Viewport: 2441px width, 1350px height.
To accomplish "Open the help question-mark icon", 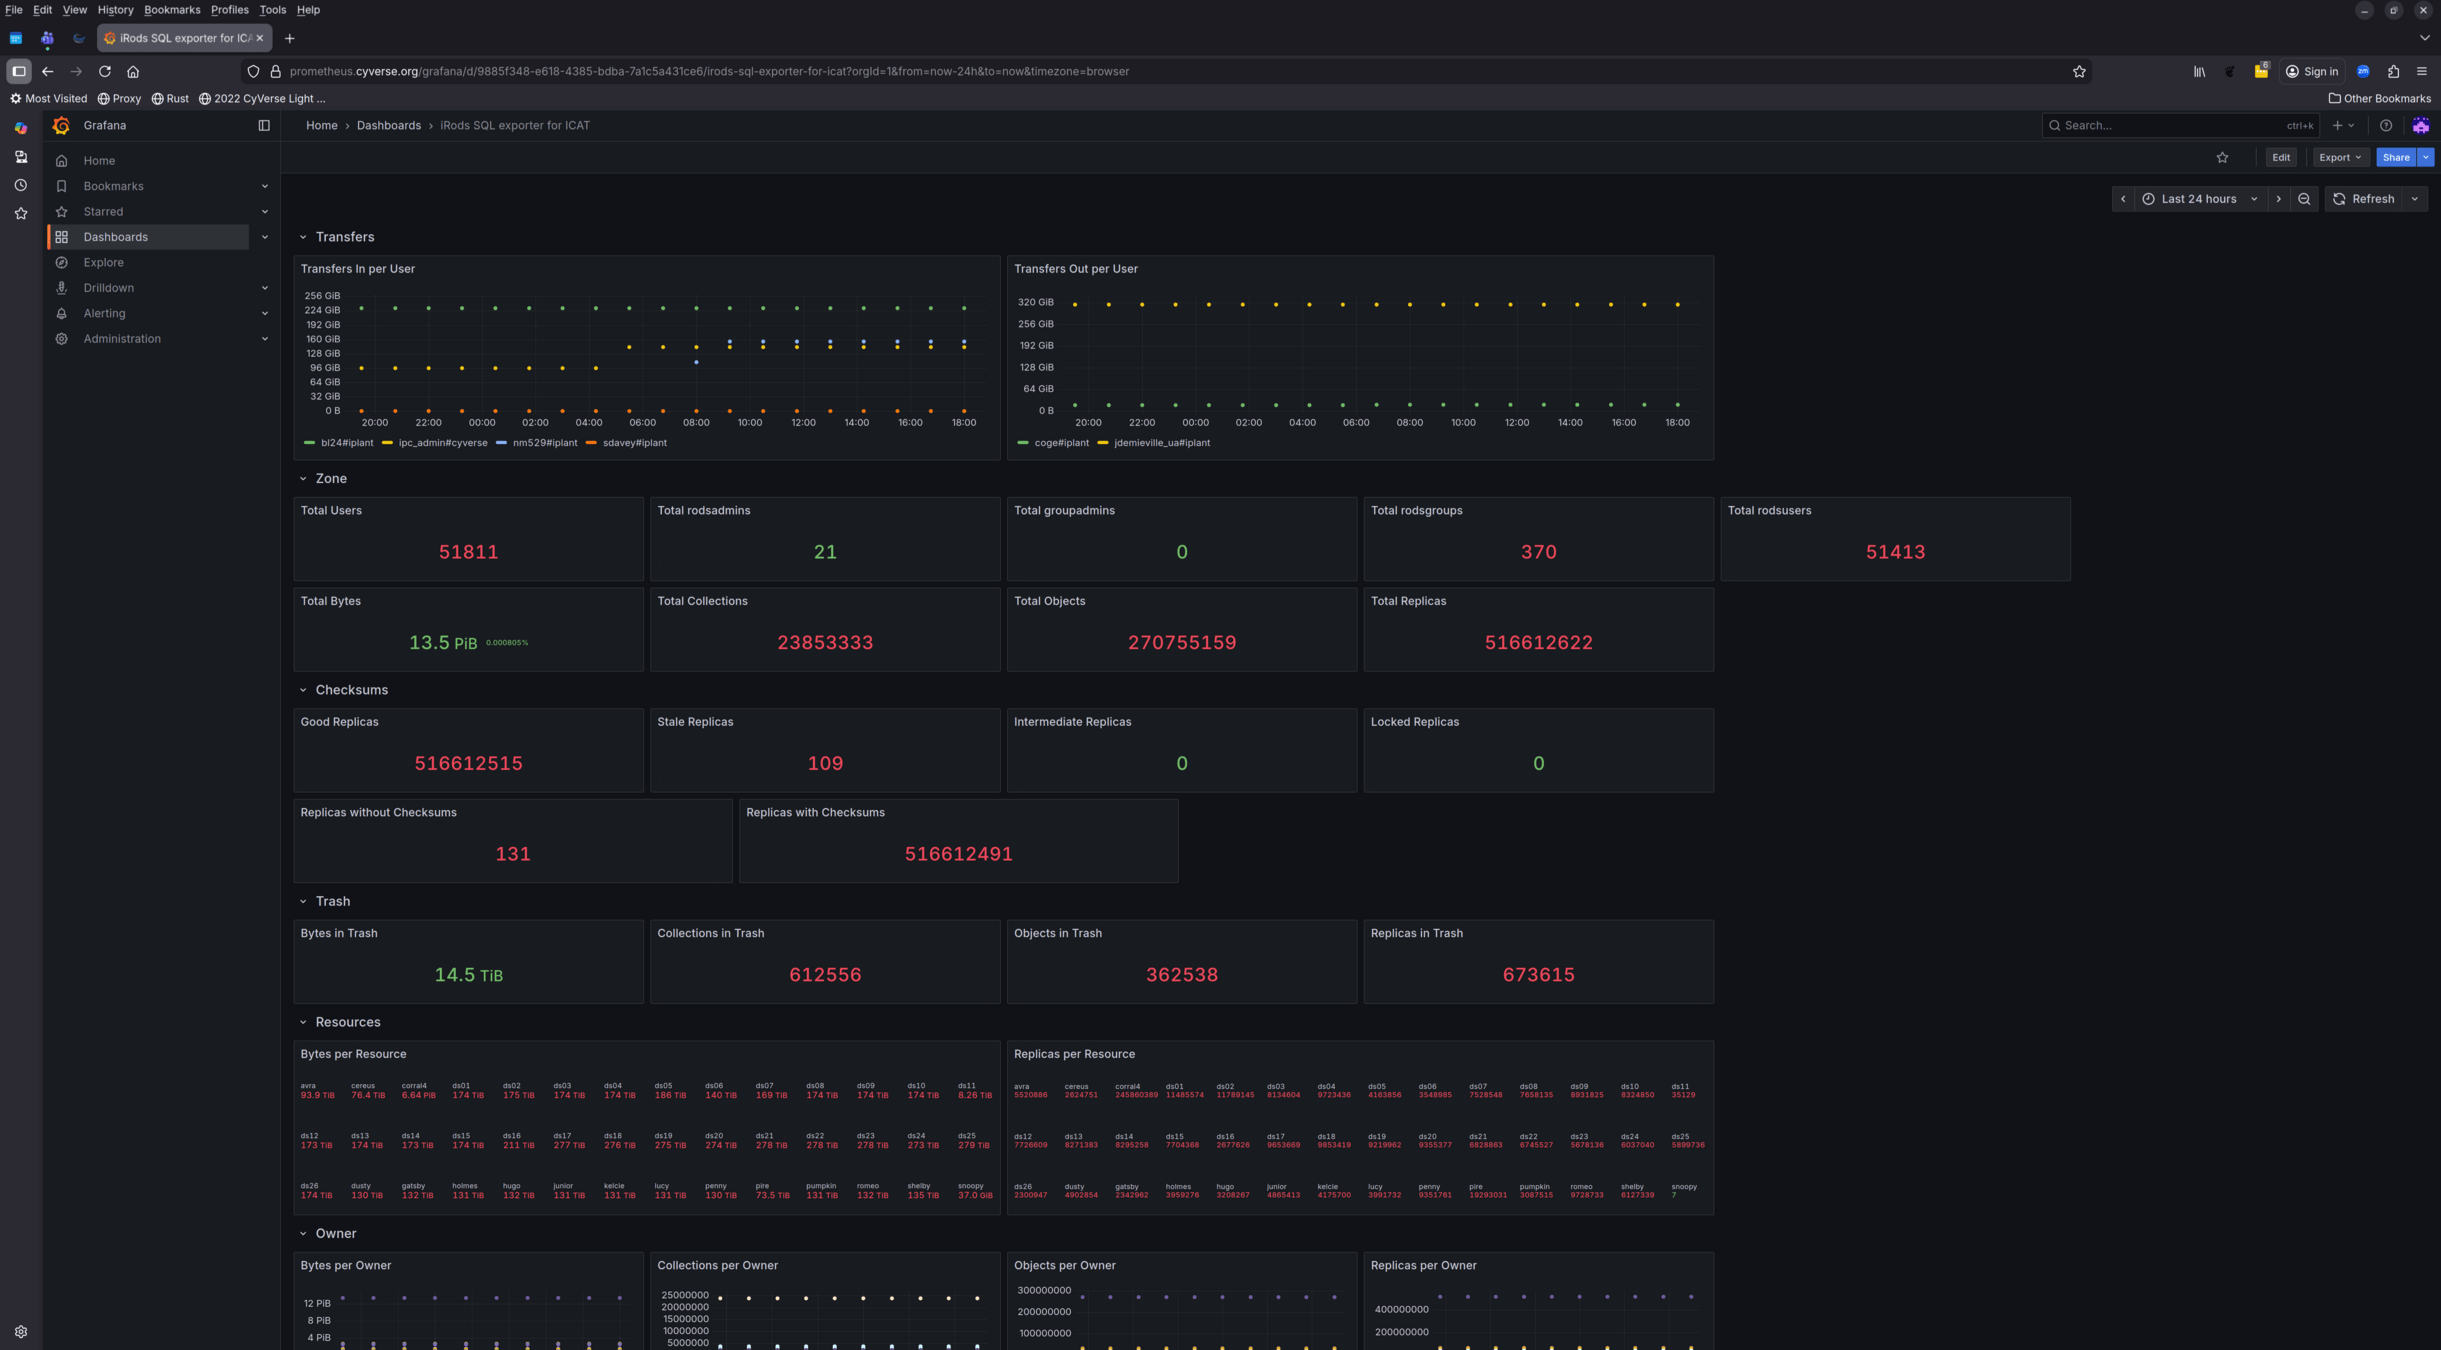I will click(x=2386, y=125).
